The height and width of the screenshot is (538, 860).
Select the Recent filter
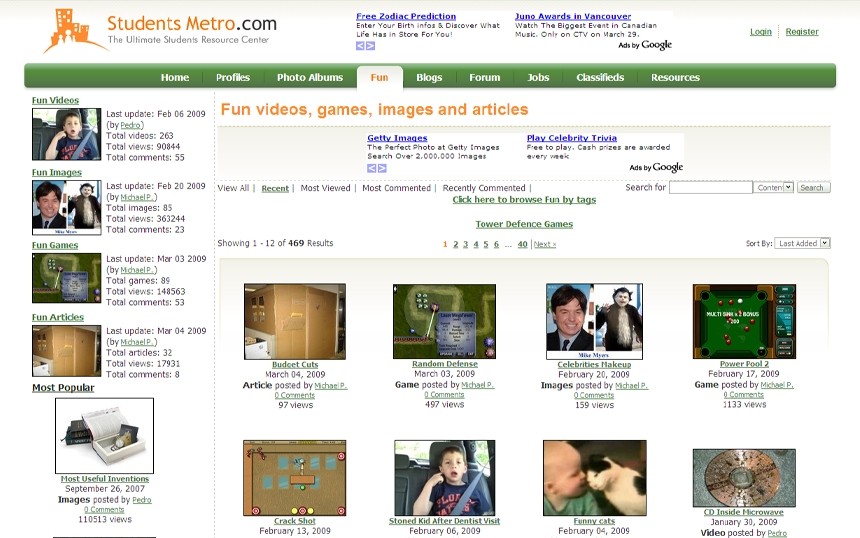coord(275,188)
